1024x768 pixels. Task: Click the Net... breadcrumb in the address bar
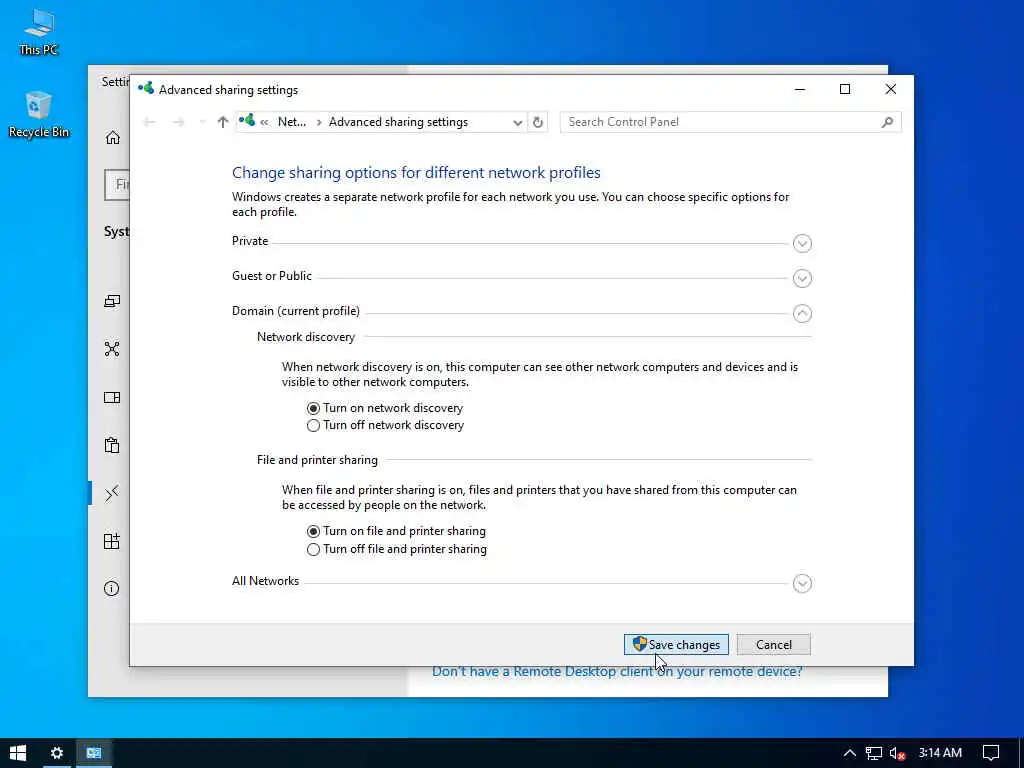point(292,122)
